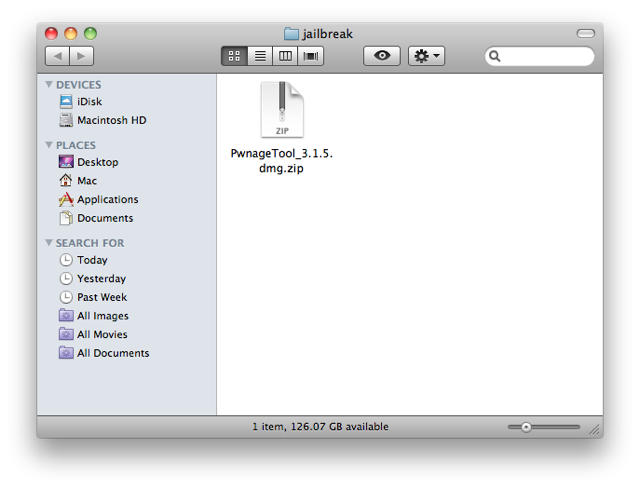Click the Back navigation button

58,57
